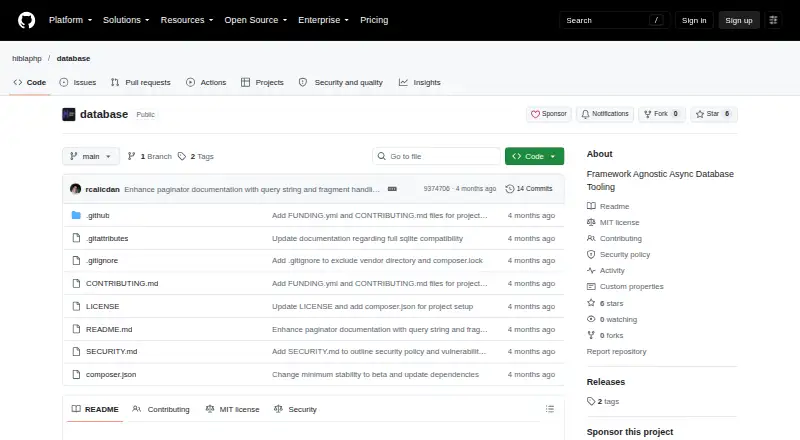Click the star icon beside 6 stars
The height and width of the screenshot is (440, 800).
click(x=591, y=303)
